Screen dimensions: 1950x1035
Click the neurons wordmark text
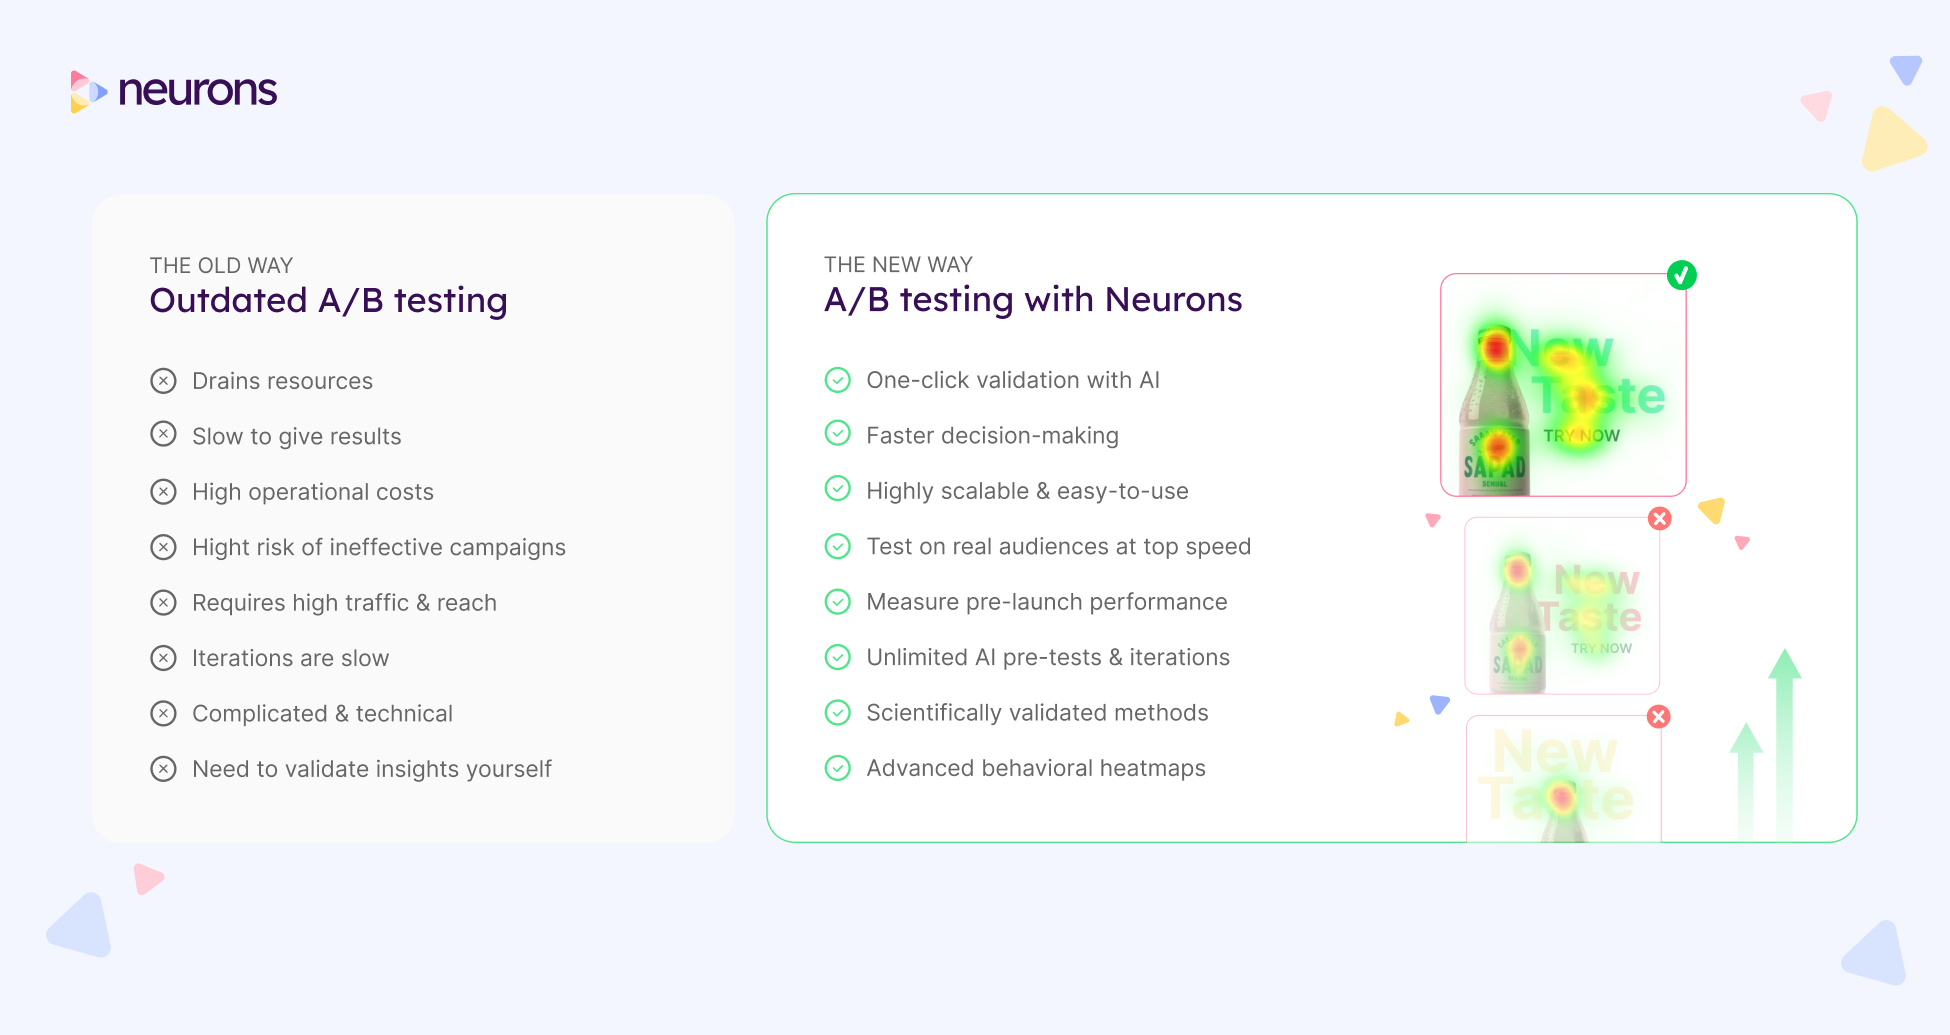coord(198,91)
